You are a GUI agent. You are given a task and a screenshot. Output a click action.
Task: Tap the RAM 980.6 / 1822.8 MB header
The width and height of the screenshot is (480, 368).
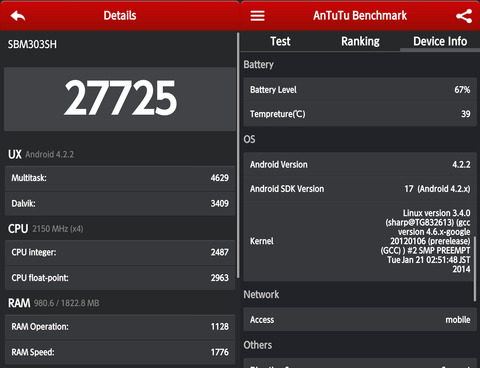(53, 303)
